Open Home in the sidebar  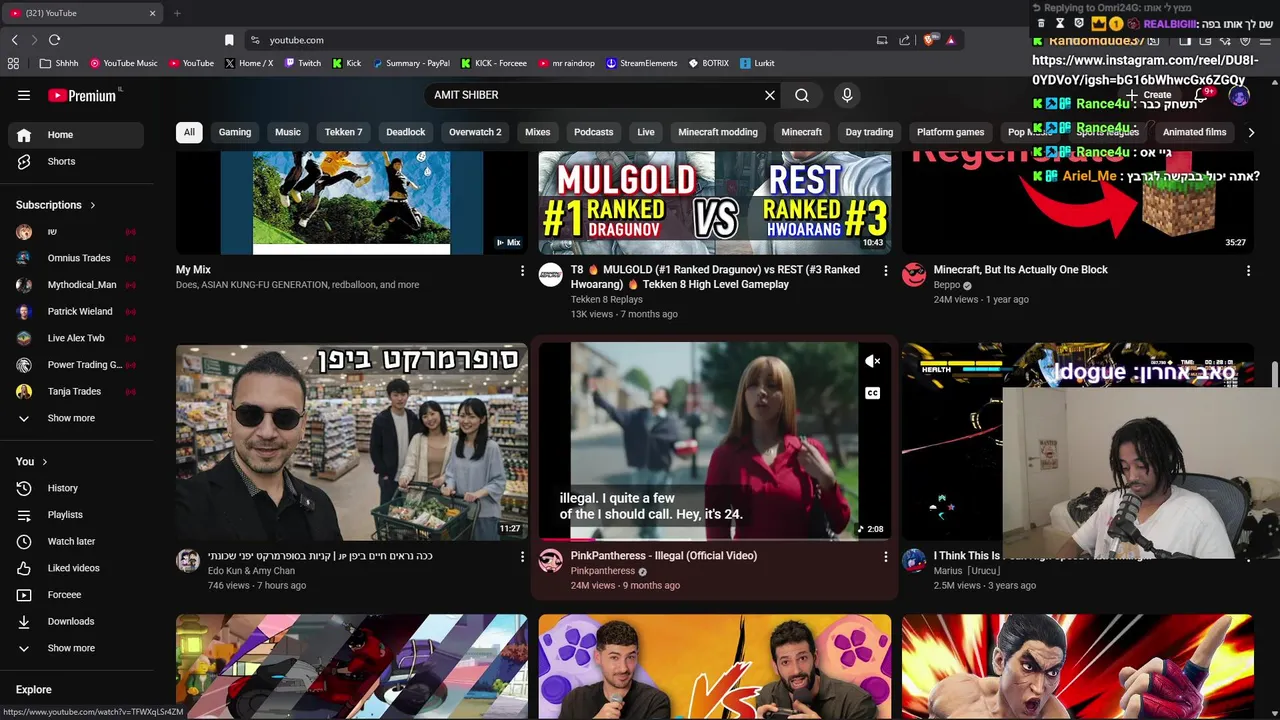[76, 135]
